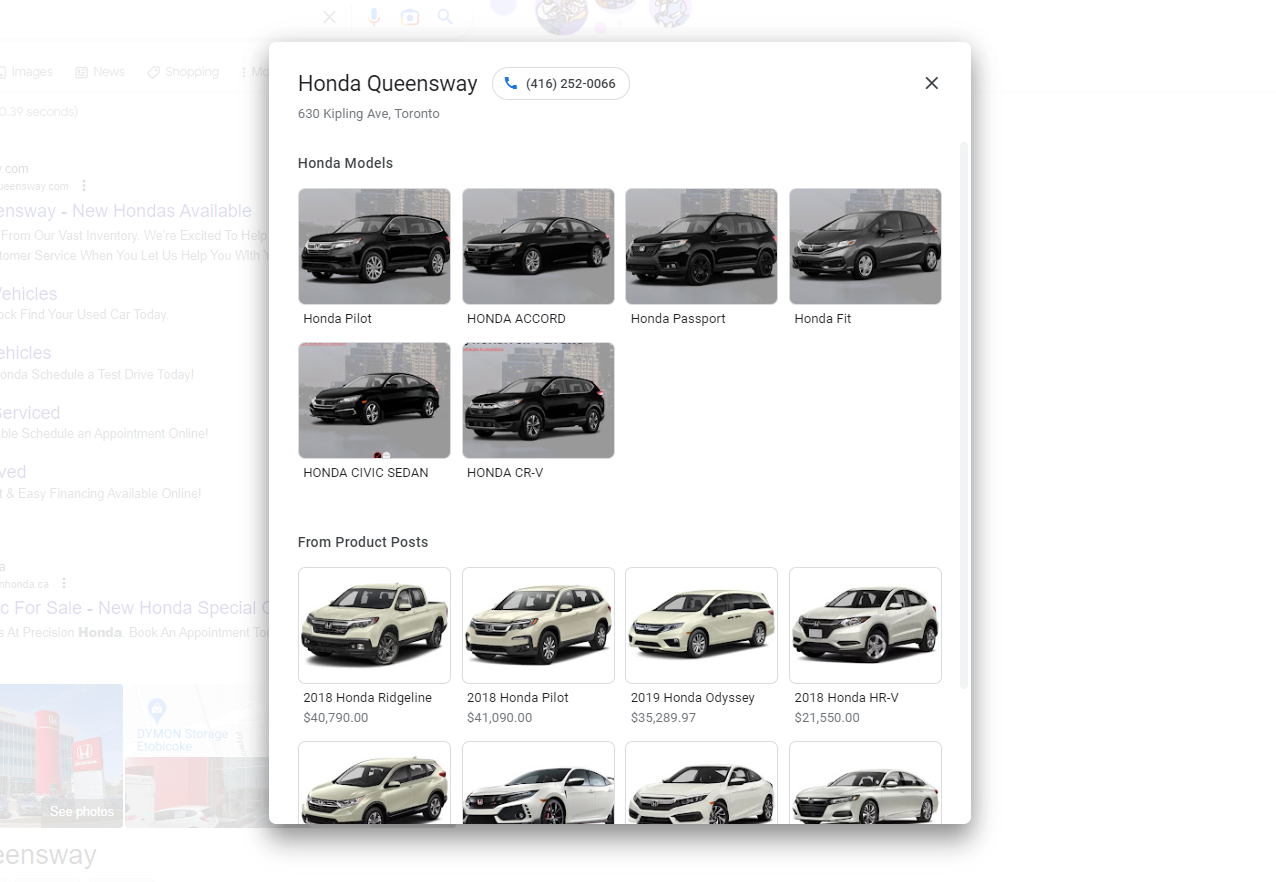View the 2018 Honda Ridgeline product post
Image resolution: width=1276 pixels, height=882 pixels.
click(374, 626)
